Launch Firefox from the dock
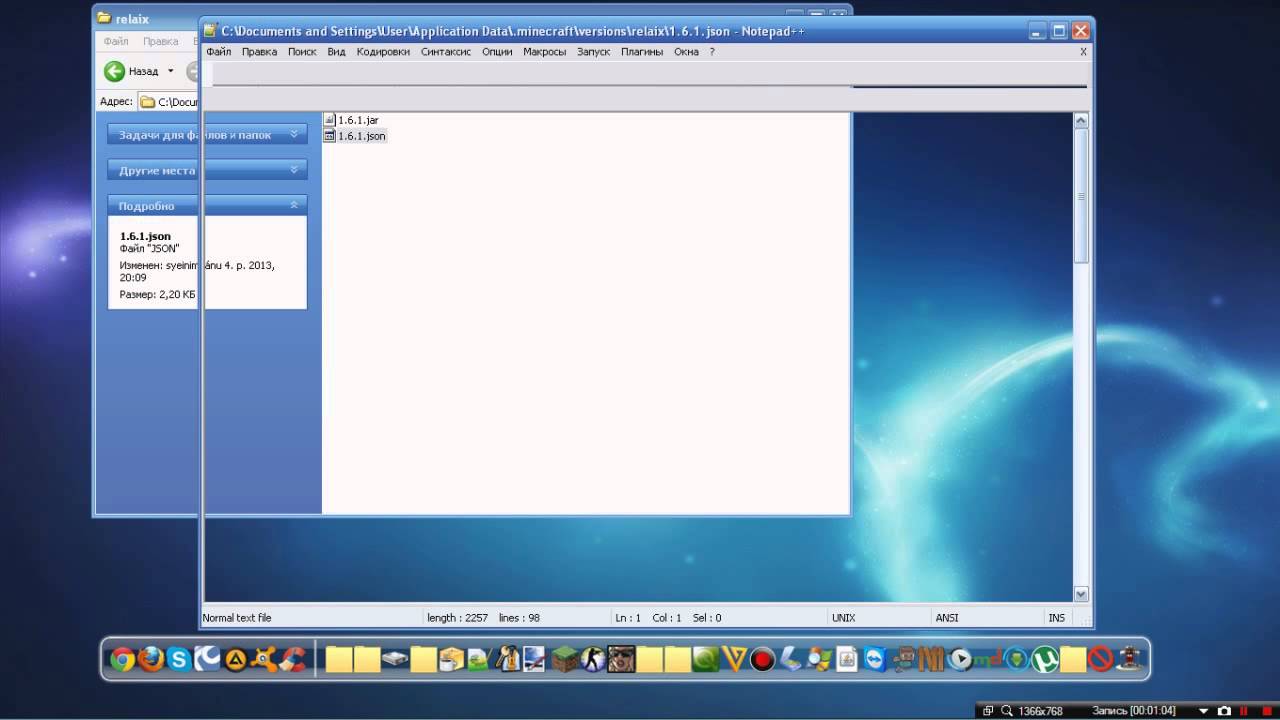Viewport: 1280px width, 720px height. tap(151, 659)
